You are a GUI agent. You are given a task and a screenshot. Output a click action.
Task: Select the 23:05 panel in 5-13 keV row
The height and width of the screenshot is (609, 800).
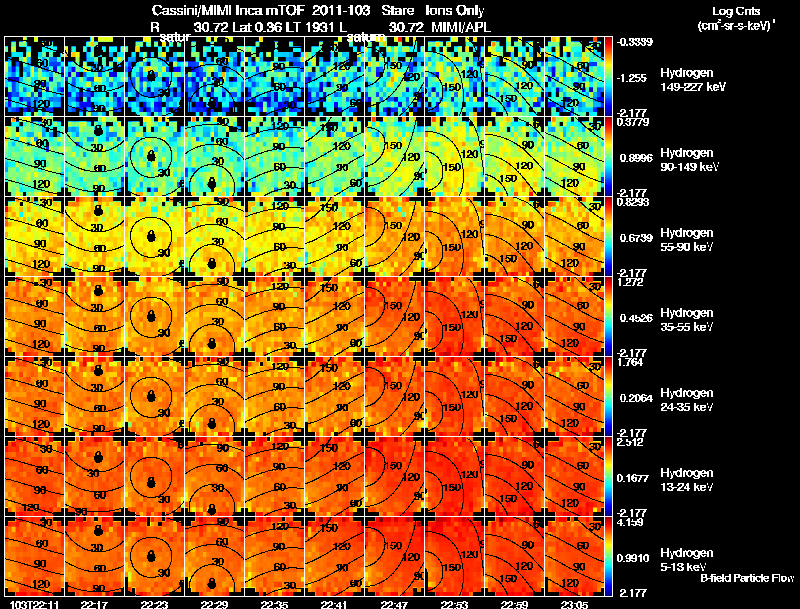[x=574, y=557]
